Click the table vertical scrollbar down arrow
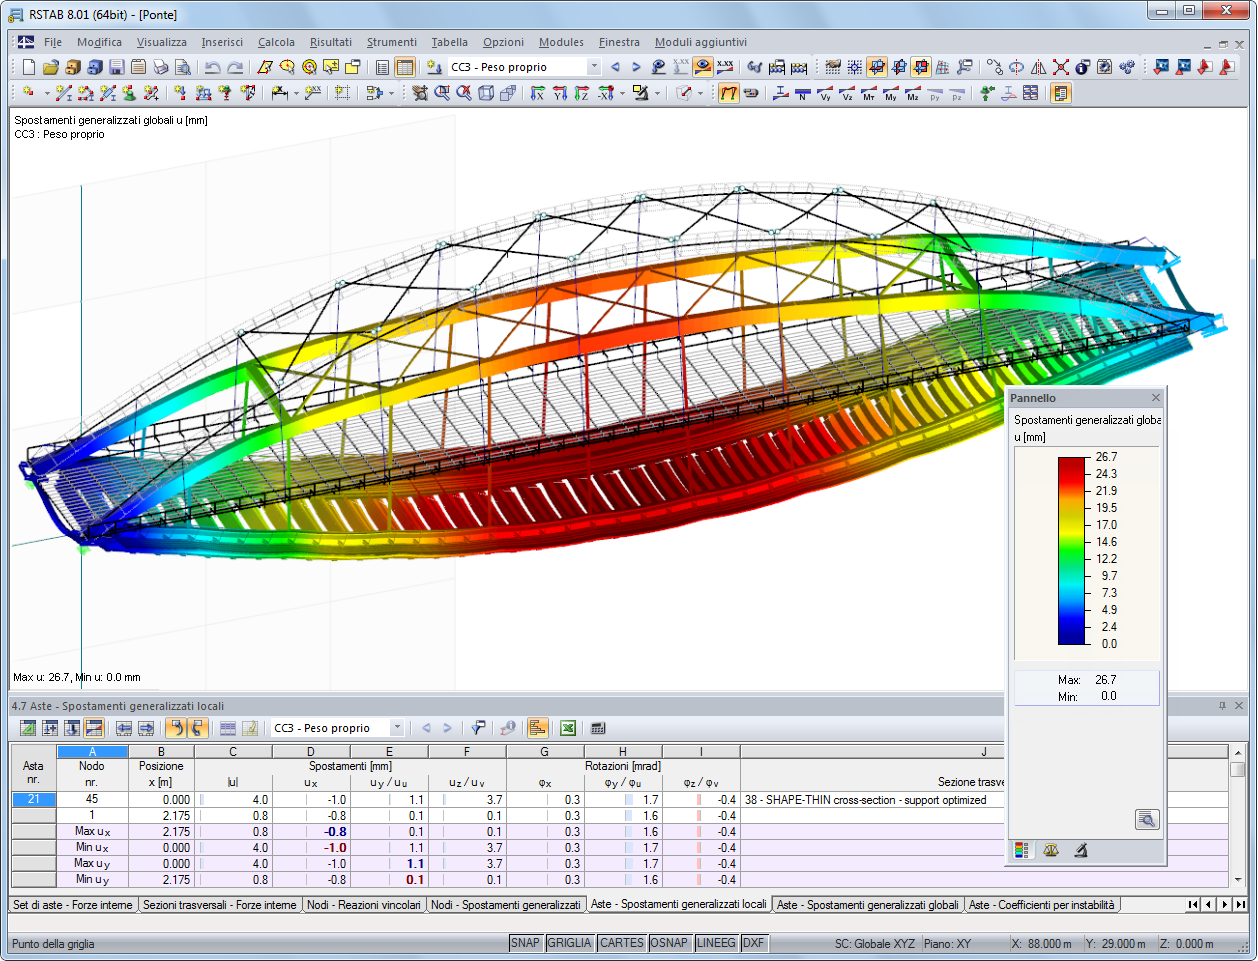The image size is (1258, 961). tap(1238, 880)
